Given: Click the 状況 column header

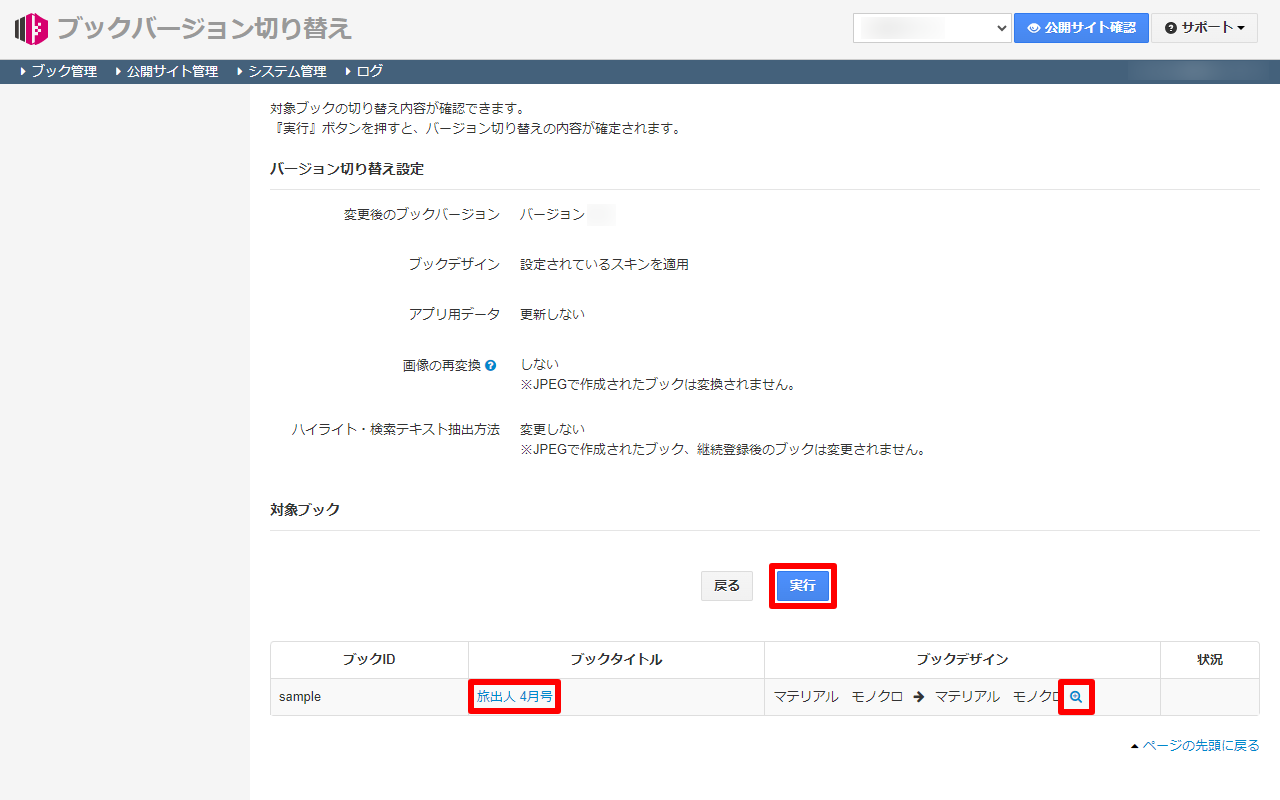Looking at the screenshot, I should point(1209,660).
